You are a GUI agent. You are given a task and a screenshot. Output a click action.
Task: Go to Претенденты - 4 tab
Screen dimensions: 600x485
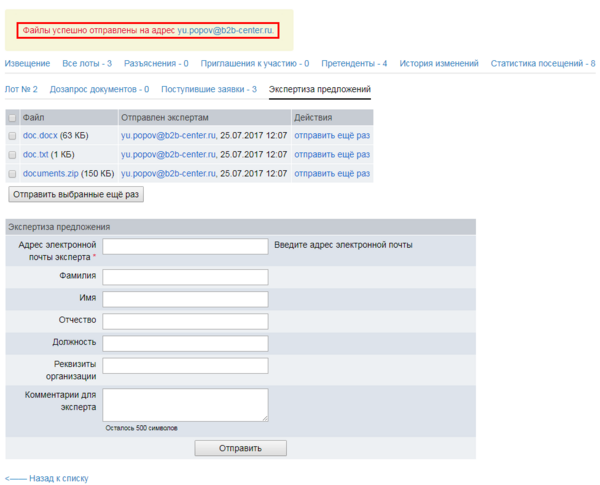tap(355, 63)
